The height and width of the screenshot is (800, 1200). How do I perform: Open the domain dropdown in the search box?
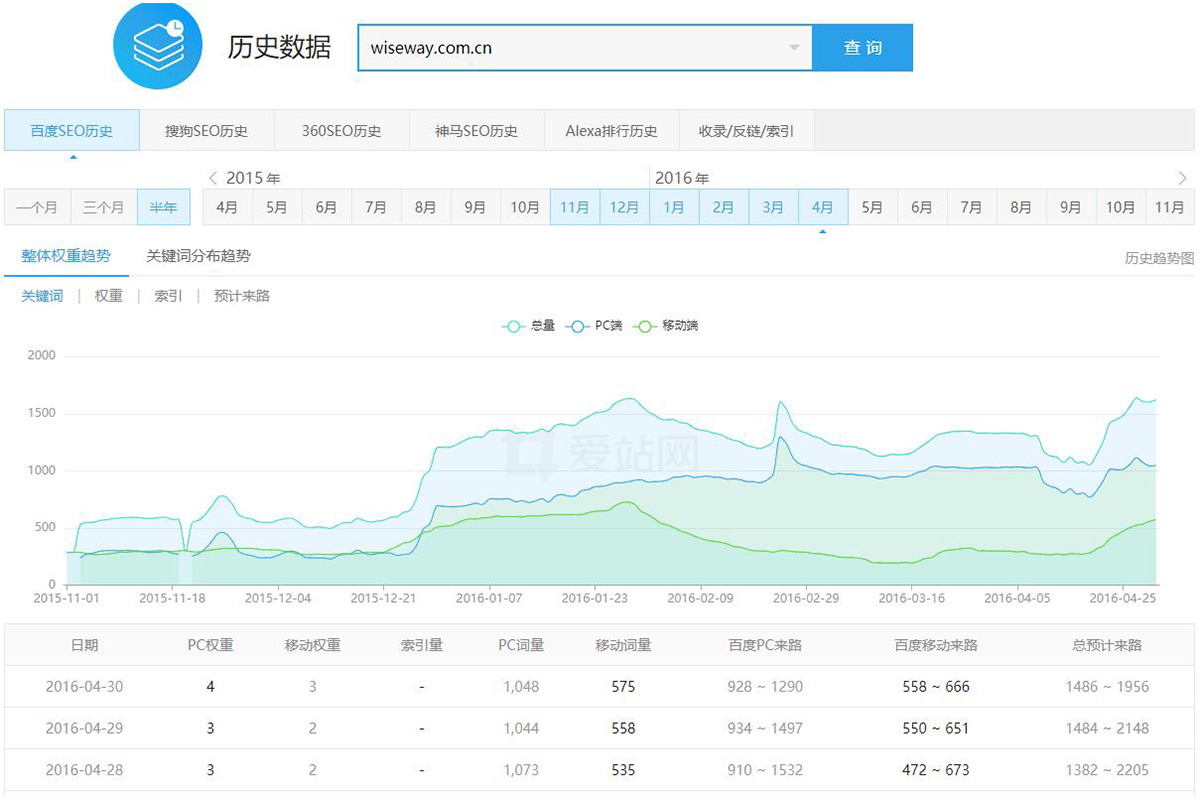[x=795, y=47]
